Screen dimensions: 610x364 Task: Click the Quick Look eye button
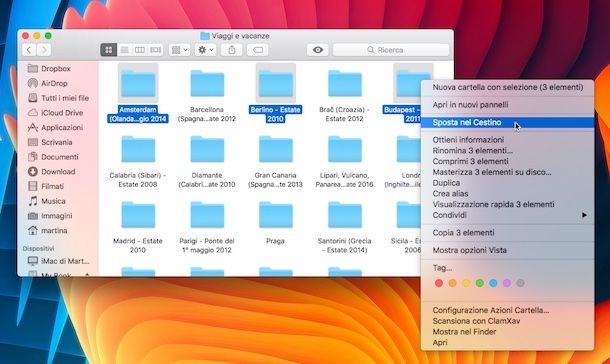tap(318, 50)
